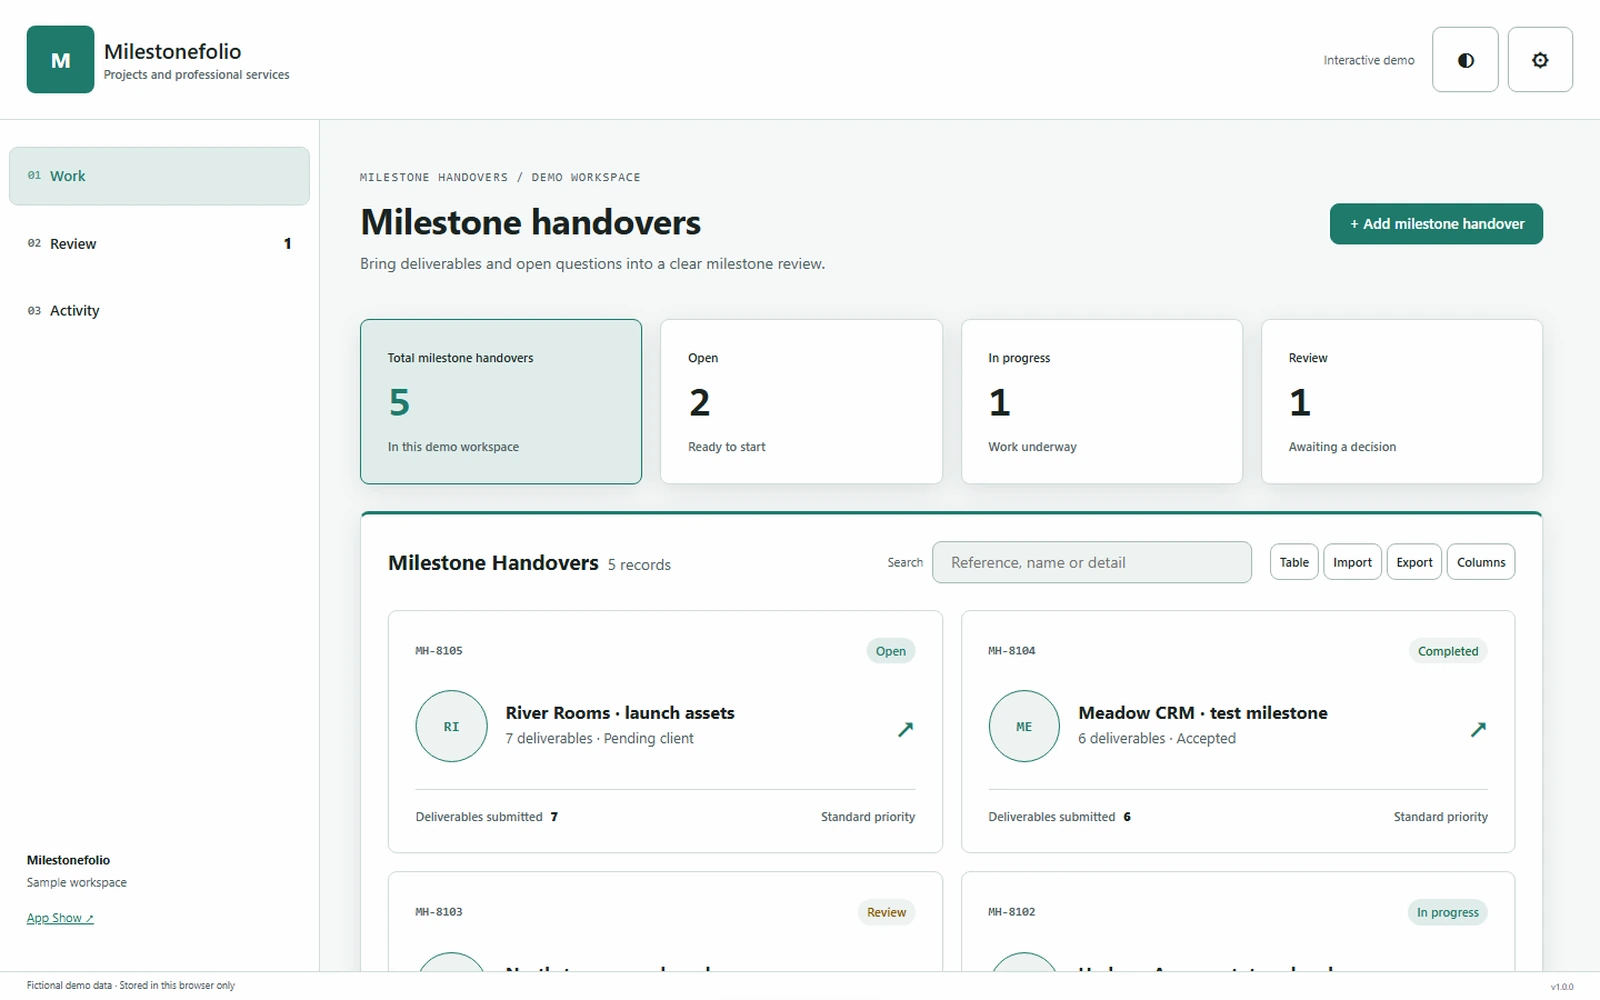Click the Review count badge 1 in sidebar
This screenshot has width=1600, height=1000.
(287, 244)
